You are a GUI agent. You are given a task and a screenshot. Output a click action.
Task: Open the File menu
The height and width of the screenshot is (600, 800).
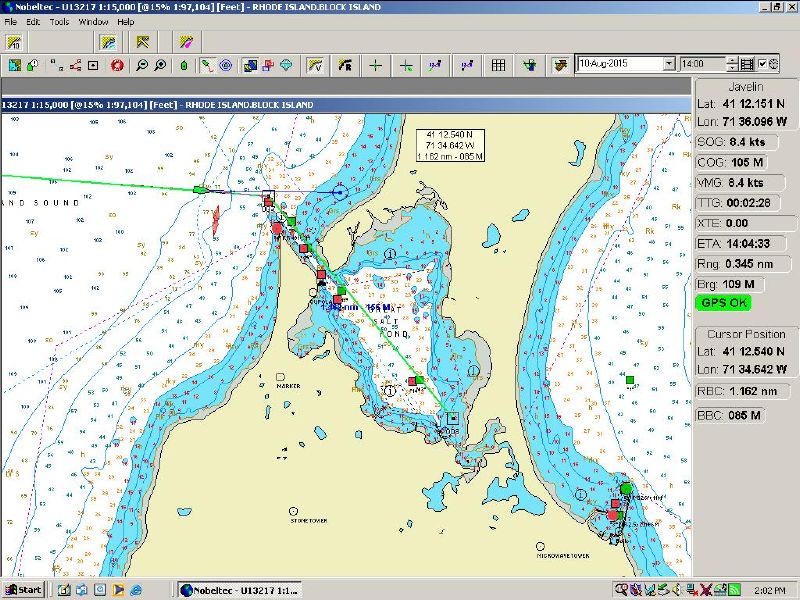click(x=11, y=21)
